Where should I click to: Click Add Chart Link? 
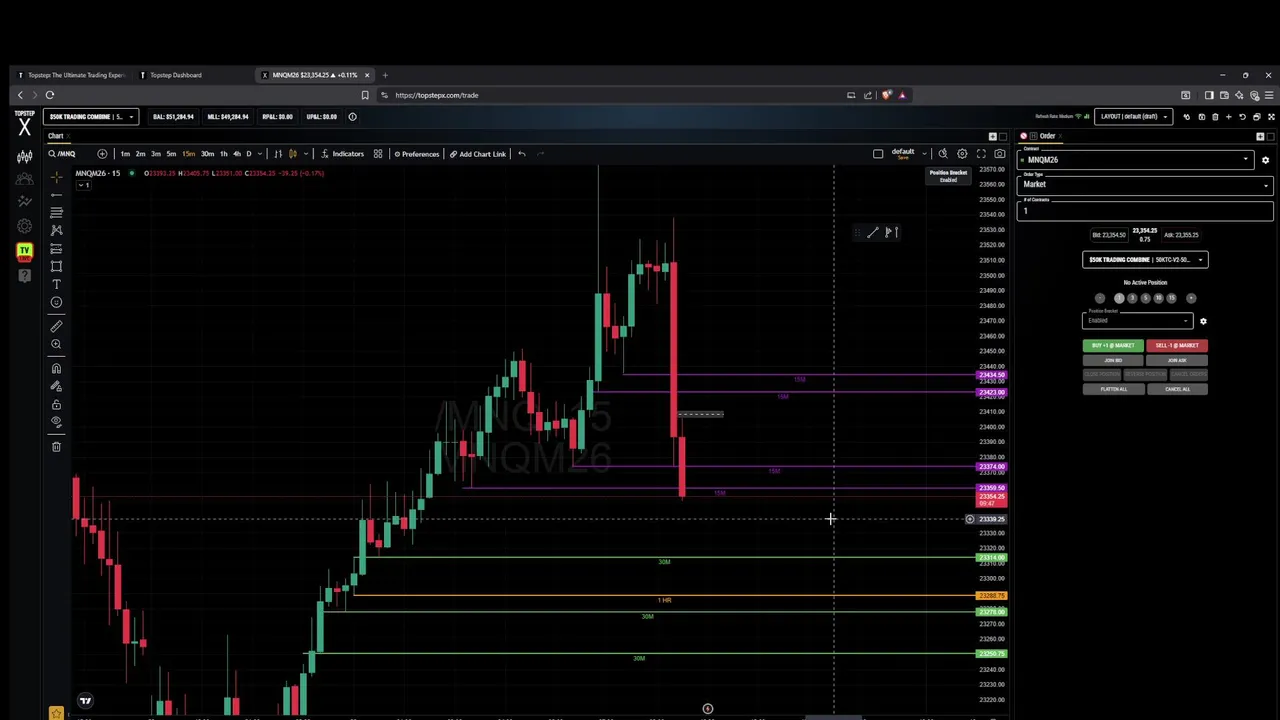tap(478, 154)
